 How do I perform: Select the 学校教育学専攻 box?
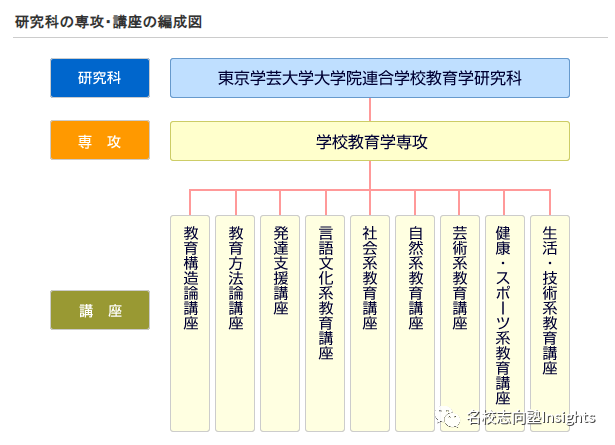(370, 141)
